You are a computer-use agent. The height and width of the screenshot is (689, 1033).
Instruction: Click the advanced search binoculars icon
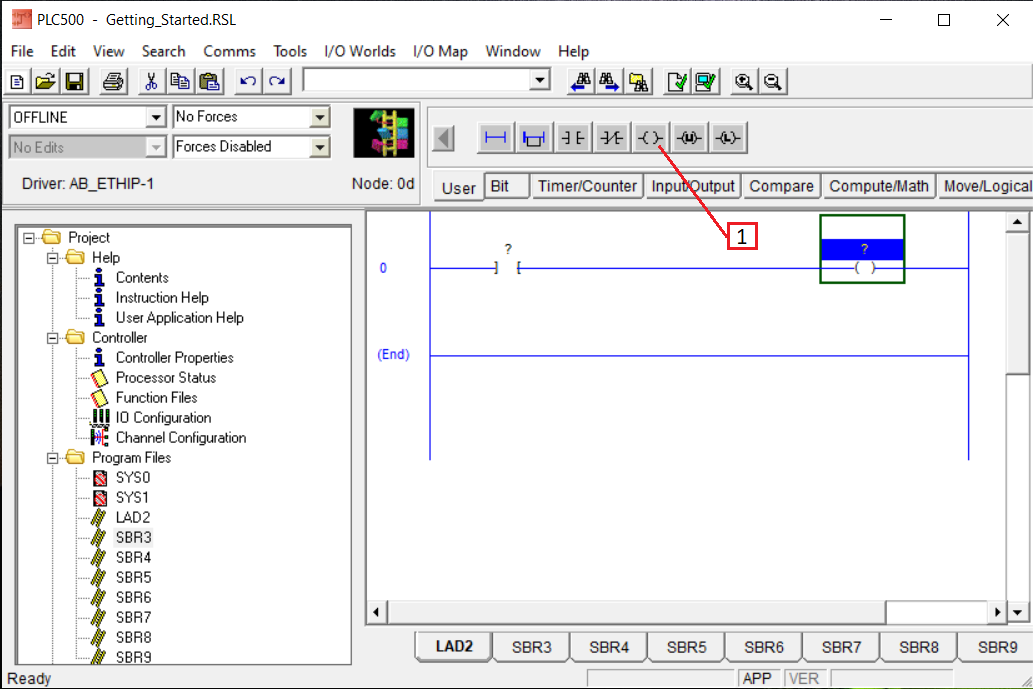[638, 82]
